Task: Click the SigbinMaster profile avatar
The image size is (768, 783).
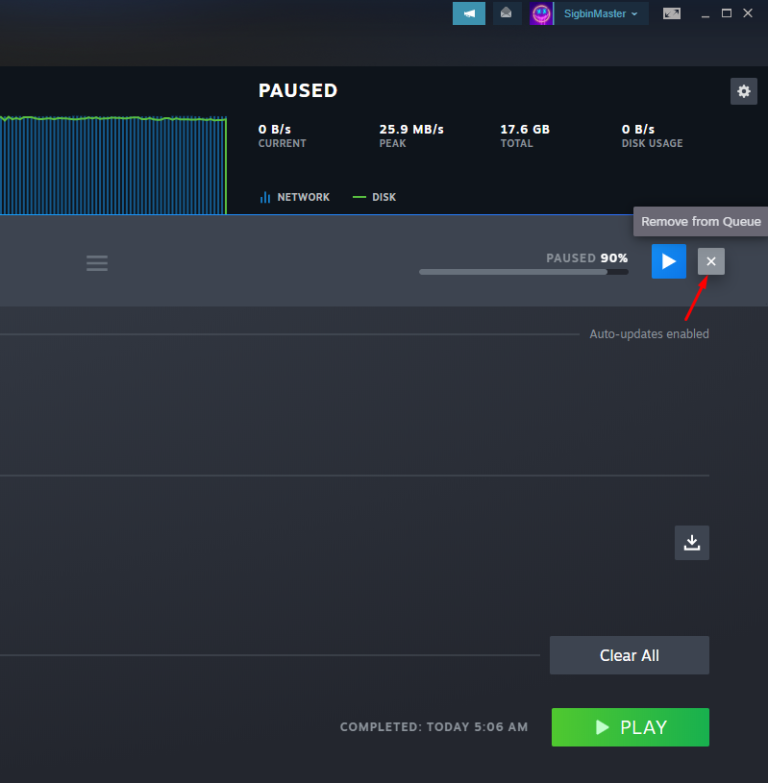Action: pos(541,13)
